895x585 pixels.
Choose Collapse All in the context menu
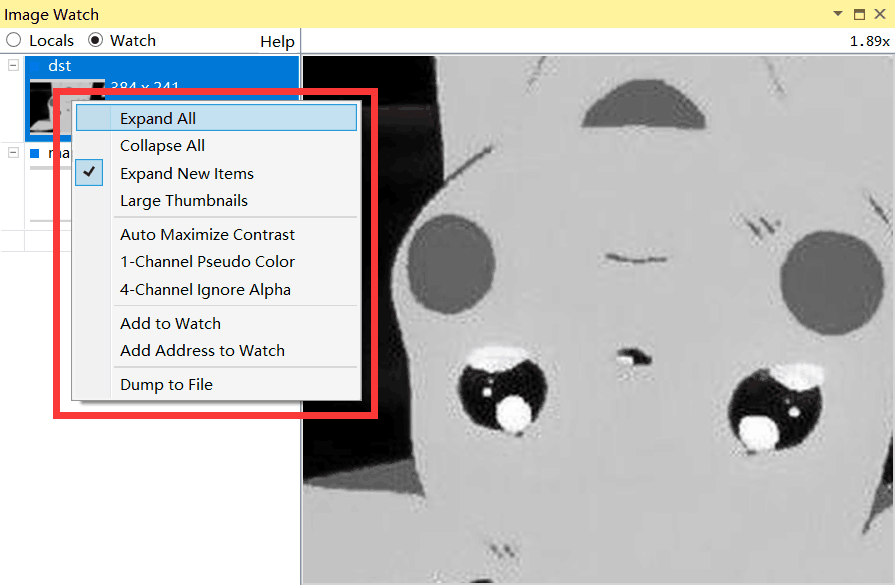pos(216,146)
